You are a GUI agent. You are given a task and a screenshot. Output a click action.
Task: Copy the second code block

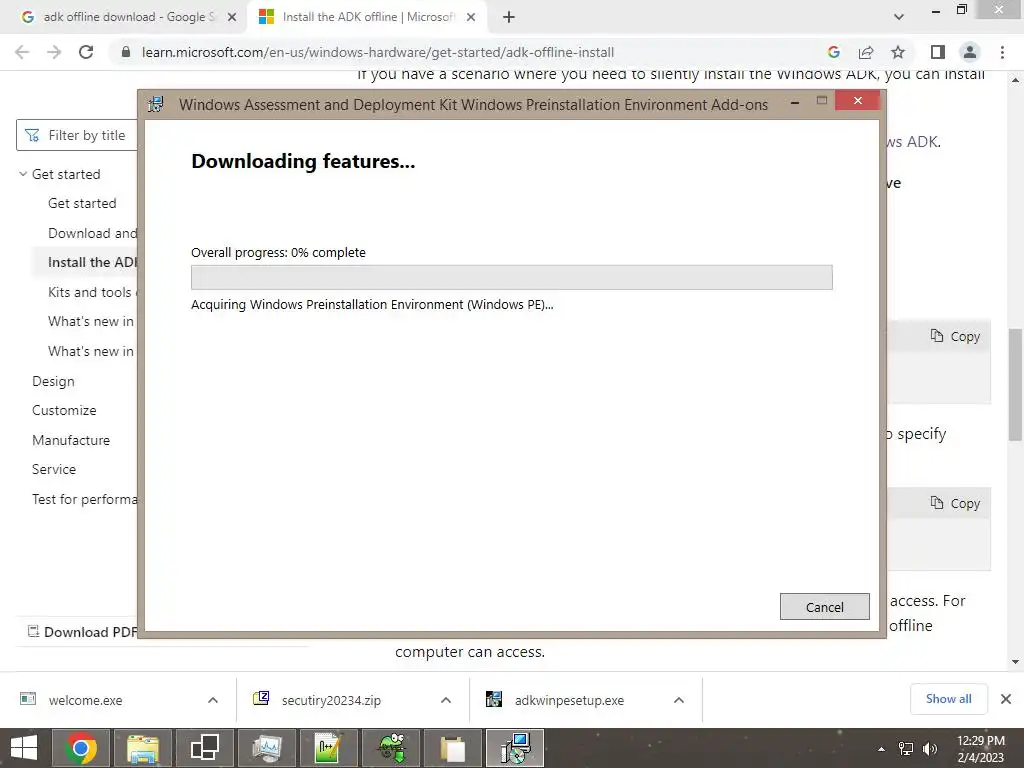955,504
